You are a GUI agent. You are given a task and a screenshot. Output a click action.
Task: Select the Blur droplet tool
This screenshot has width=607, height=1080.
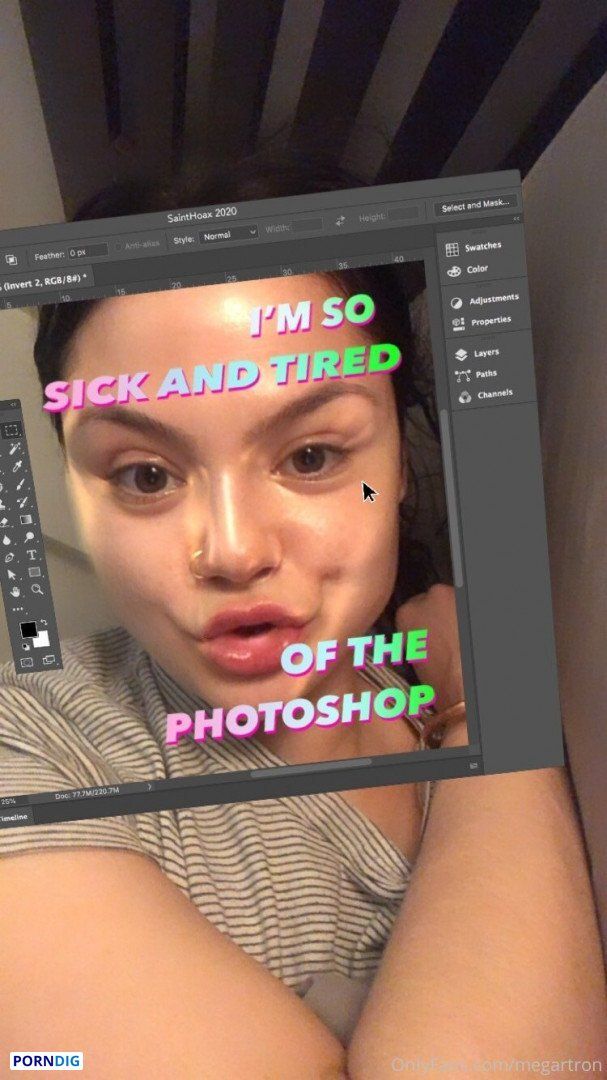[7, 540]
